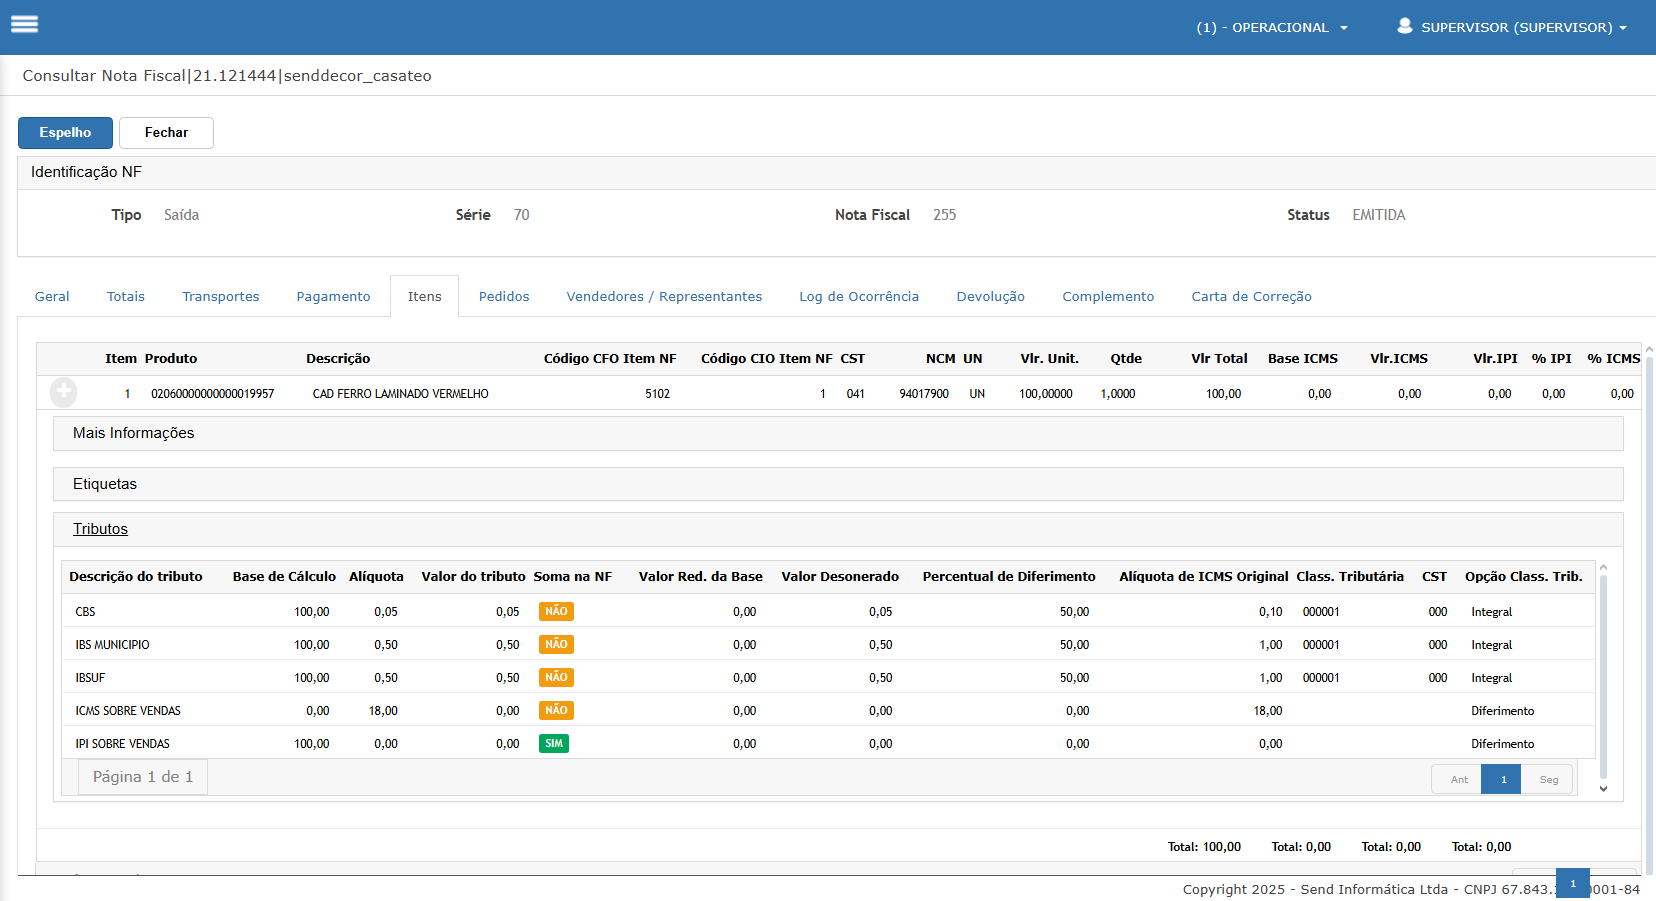The height and width of the screenshot is (901, 1656).
Task: Go to the Carta de Correção tab
Action: click(1251, 297)
